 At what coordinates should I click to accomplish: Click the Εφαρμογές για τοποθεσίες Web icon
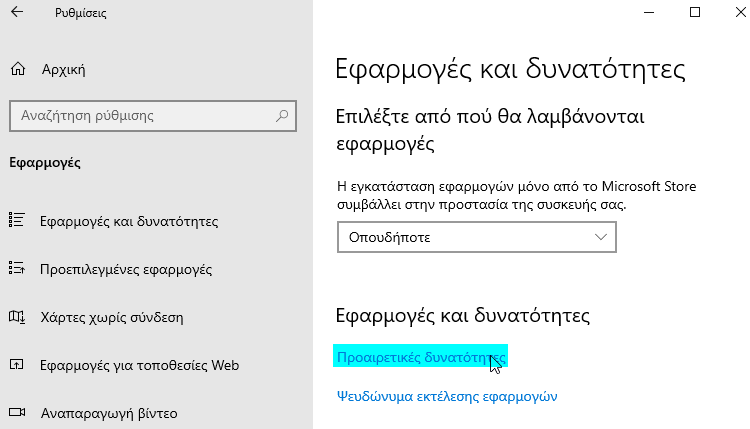tap(17, 365)
